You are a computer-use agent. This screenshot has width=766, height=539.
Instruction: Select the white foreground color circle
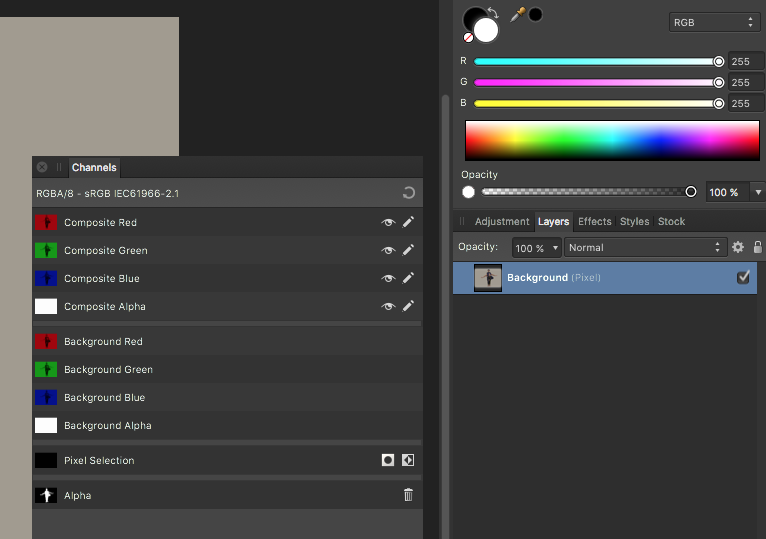(x=486, y=31)
